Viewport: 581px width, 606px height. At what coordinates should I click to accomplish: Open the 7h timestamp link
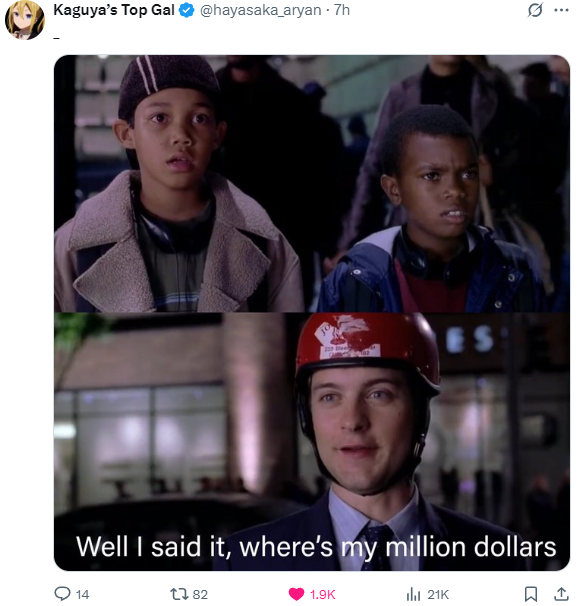point(342,10)
